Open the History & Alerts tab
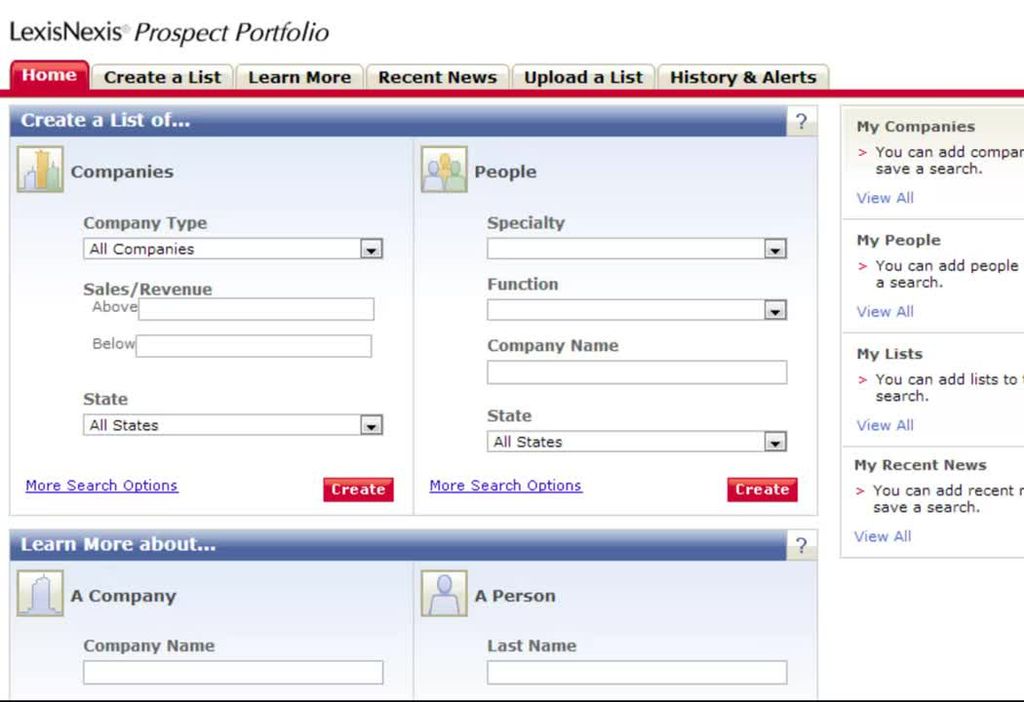This screenshot has width=1024, height=702. coord(742,77)
